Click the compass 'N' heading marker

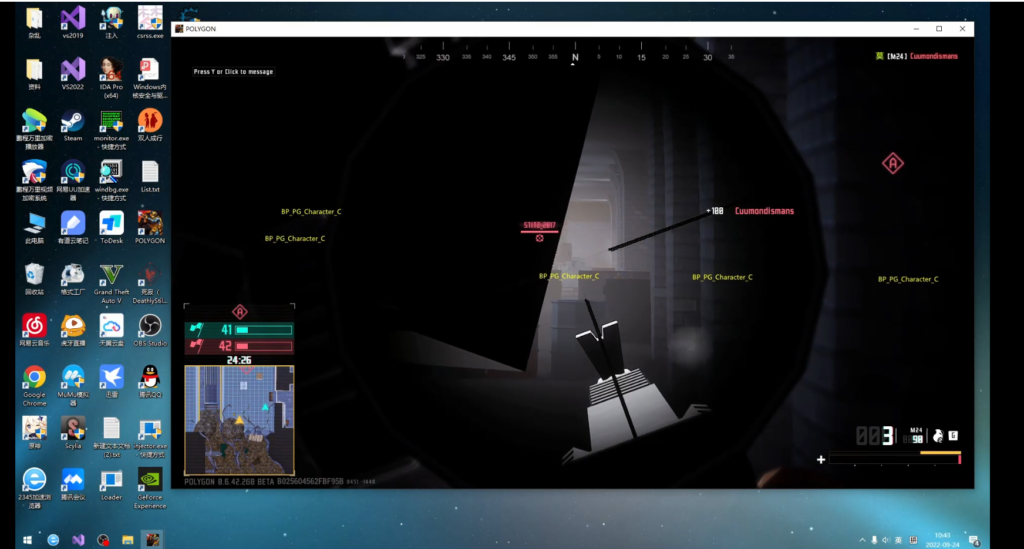coord(575,57)
